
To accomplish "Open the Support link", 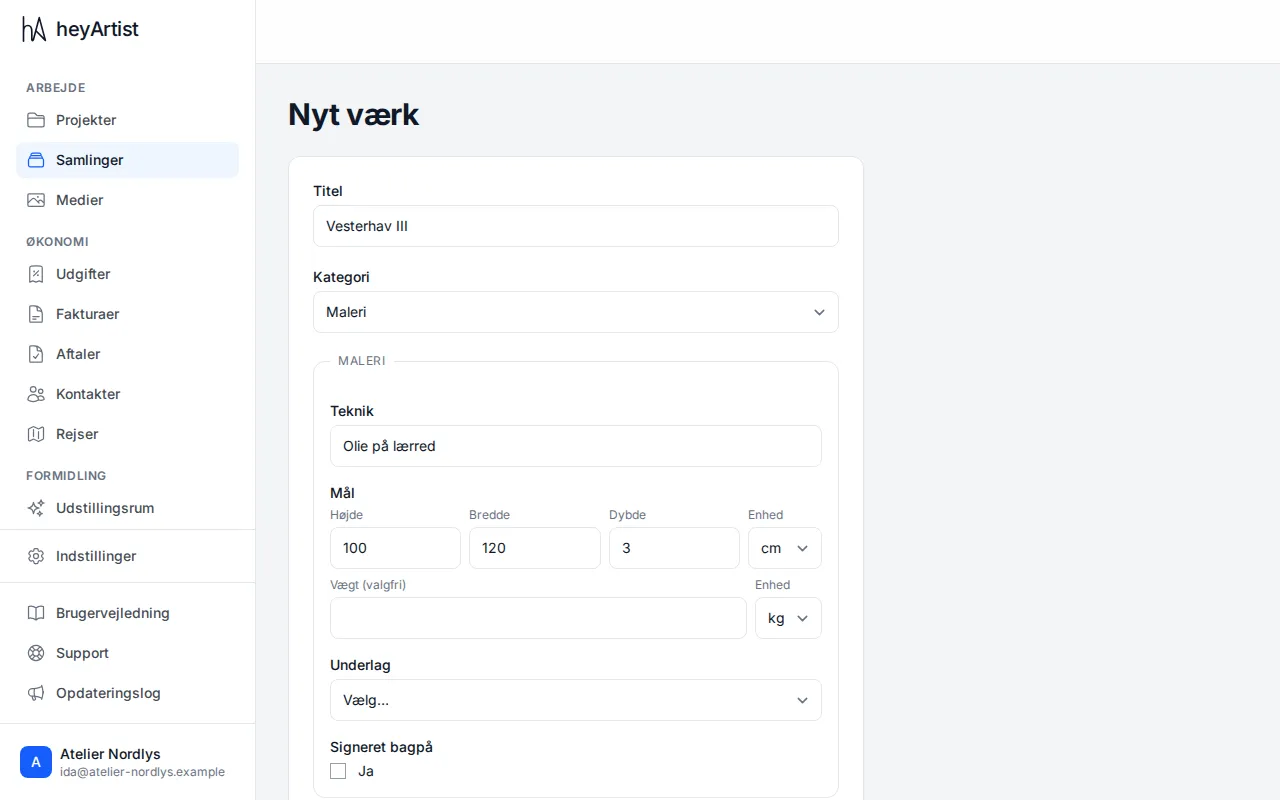I will (x=127, y=653).
